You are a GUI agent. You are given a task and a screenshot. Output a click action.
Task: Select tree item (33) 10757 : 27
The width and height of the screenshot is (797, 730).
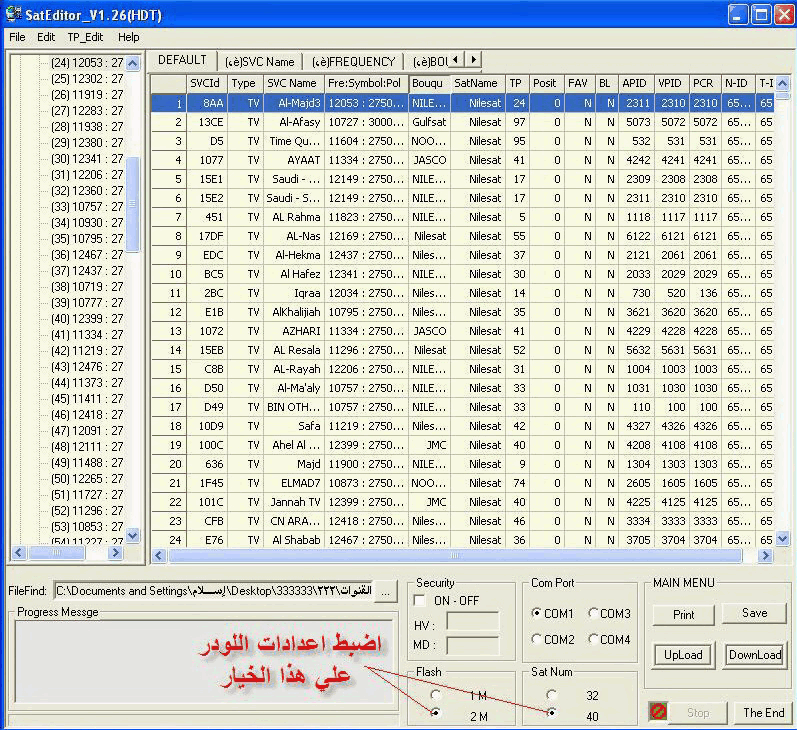pyautogui.click(x=87, y=207)
